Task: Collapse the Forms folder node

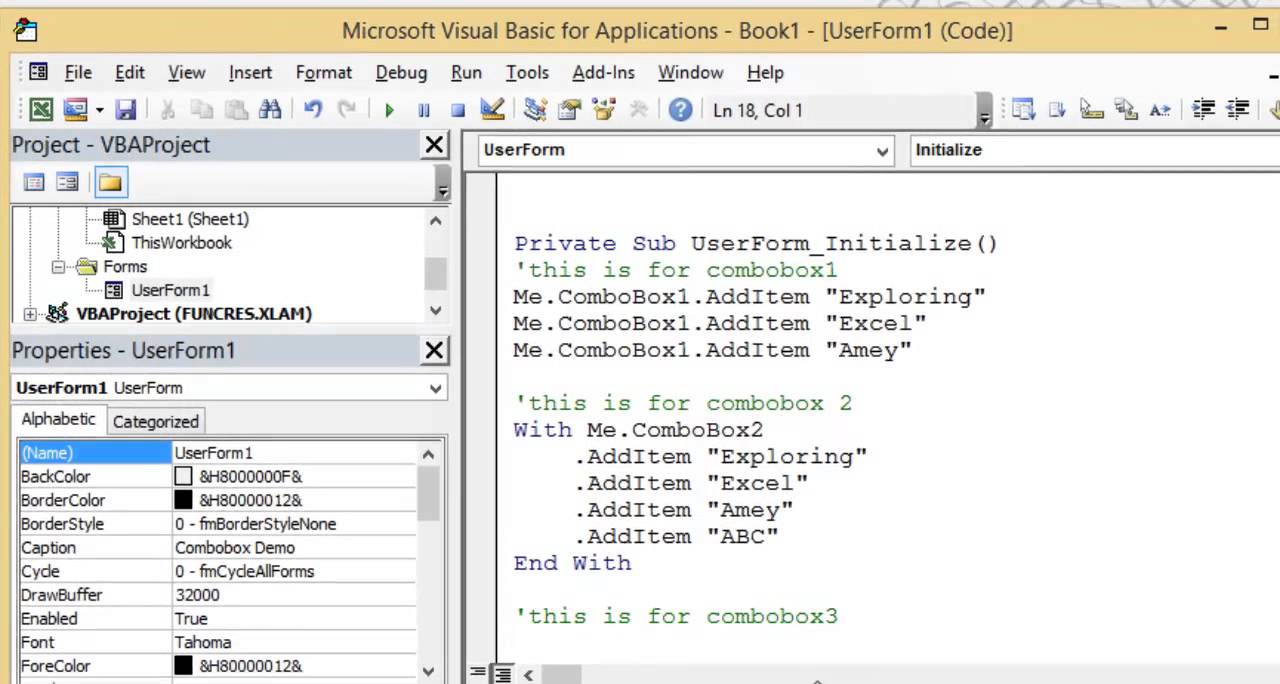Action: pos(58,267)
